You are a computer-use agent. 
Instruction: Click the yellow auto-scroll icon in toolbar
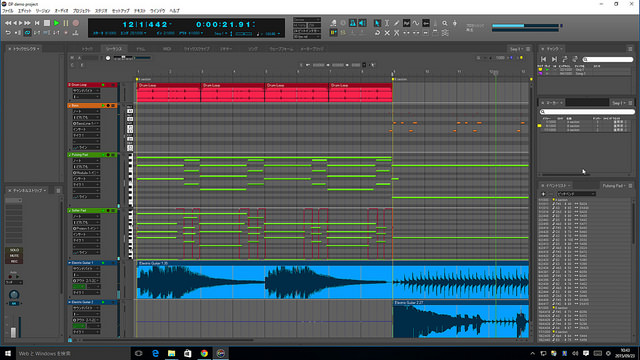(333, 33)
